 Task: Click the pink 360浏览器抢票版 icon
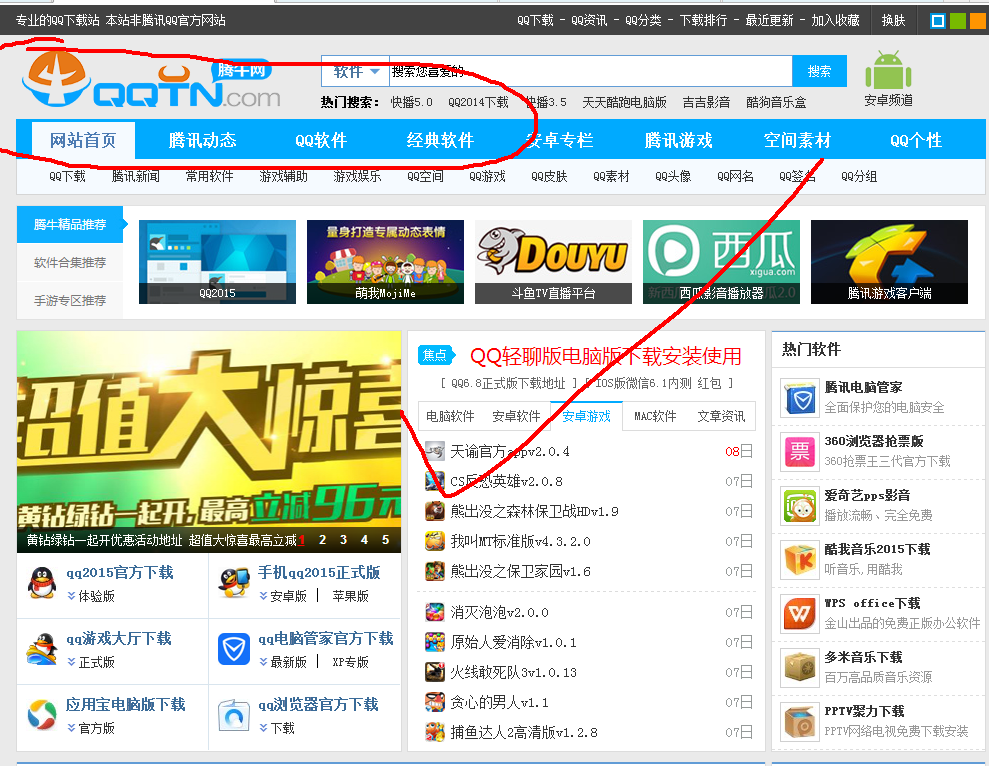point(799,451)
